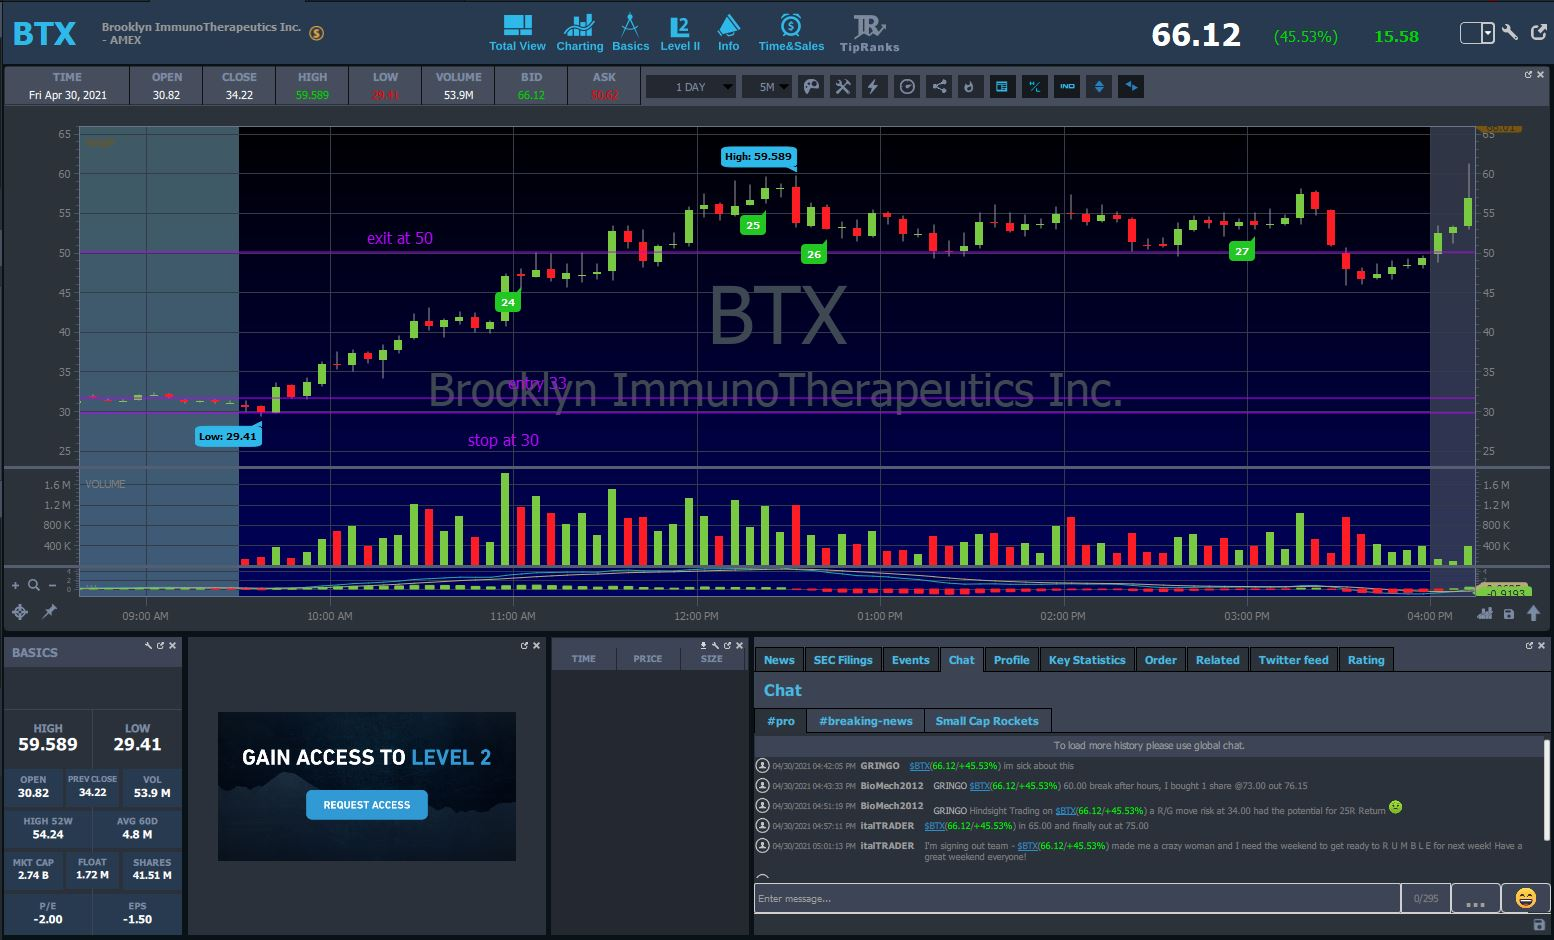
Task: Pop out the main window using header arrow
Action: tap(1538, 33)
